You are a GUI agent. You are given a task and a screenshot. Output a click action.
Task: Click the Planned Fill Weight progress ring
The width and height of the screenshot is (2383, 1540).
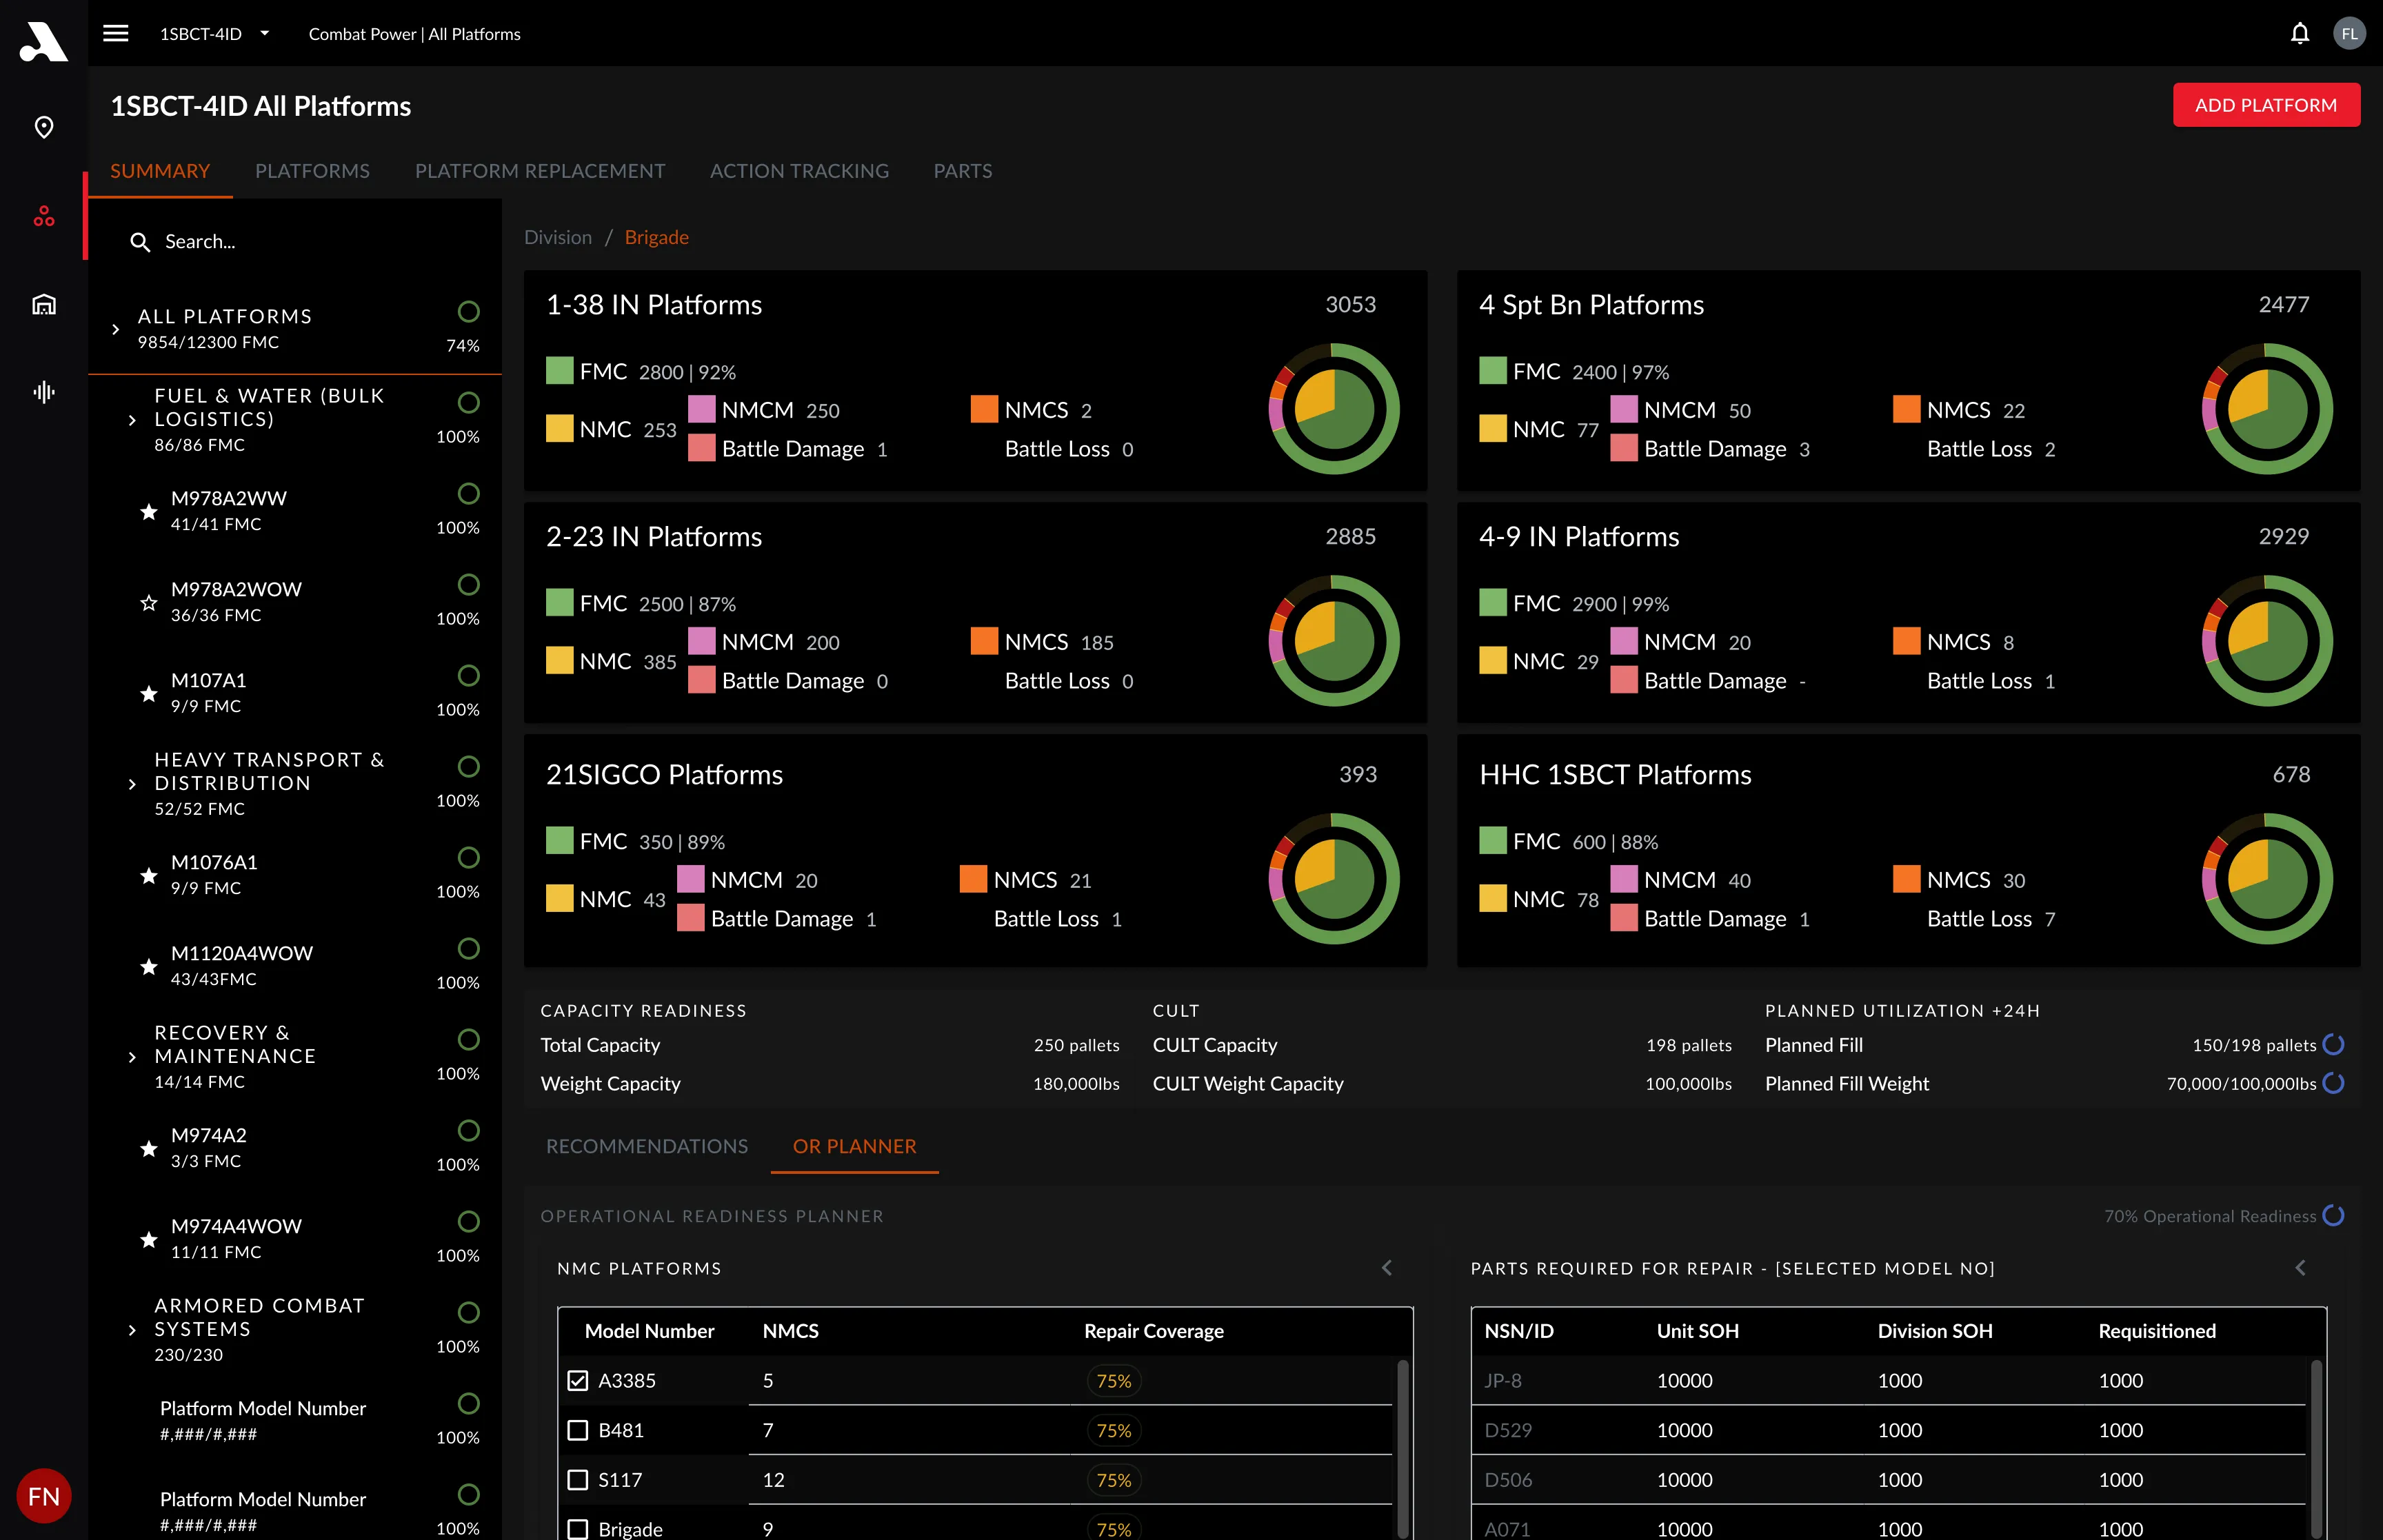click(x=2334, y=1083)
